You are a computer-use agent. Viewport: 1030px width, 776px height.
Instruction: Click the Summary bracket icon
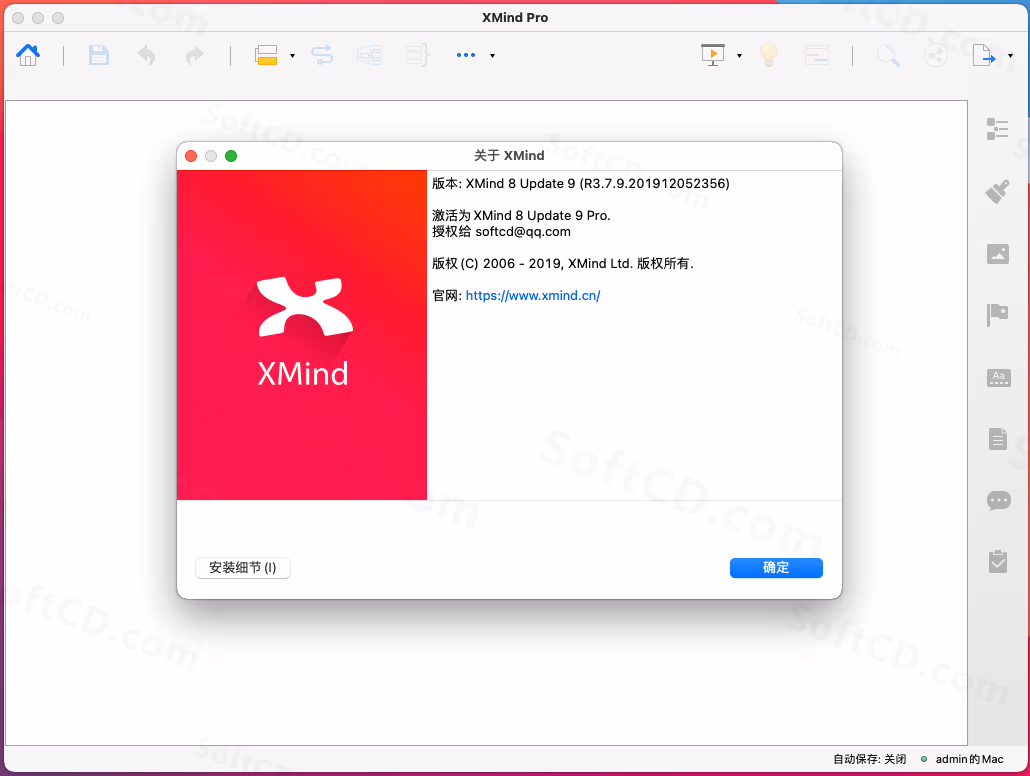(417, 55)
